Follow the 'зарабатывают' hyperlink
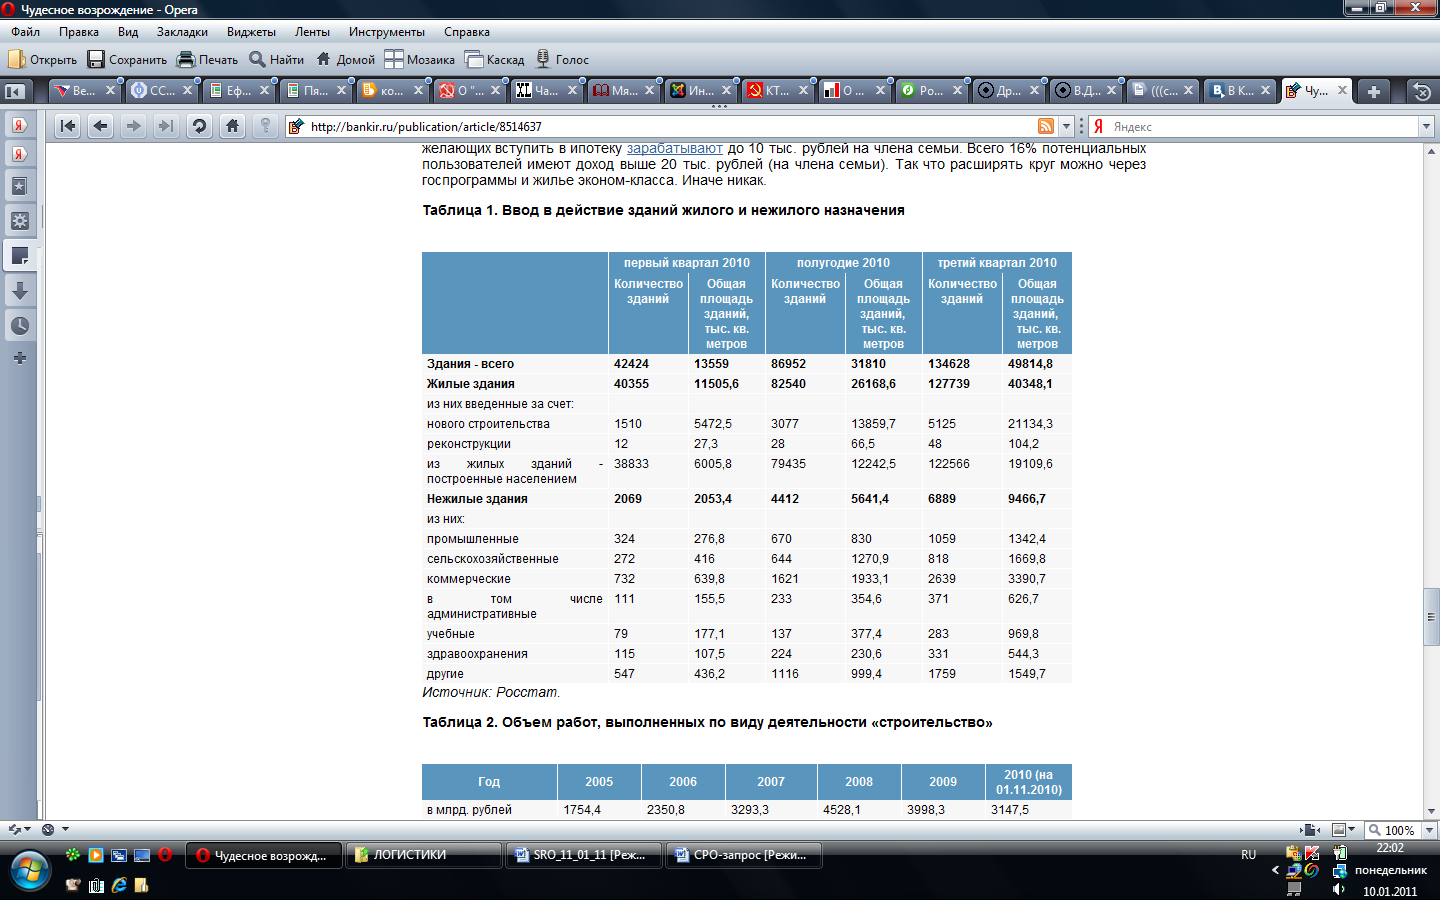 (674, 148)
